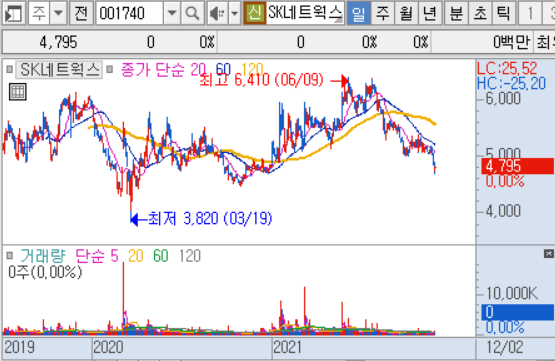Click the HC:-25.20 indicator text
Viewport: 555px width, 361px height.
click(511, 84)
